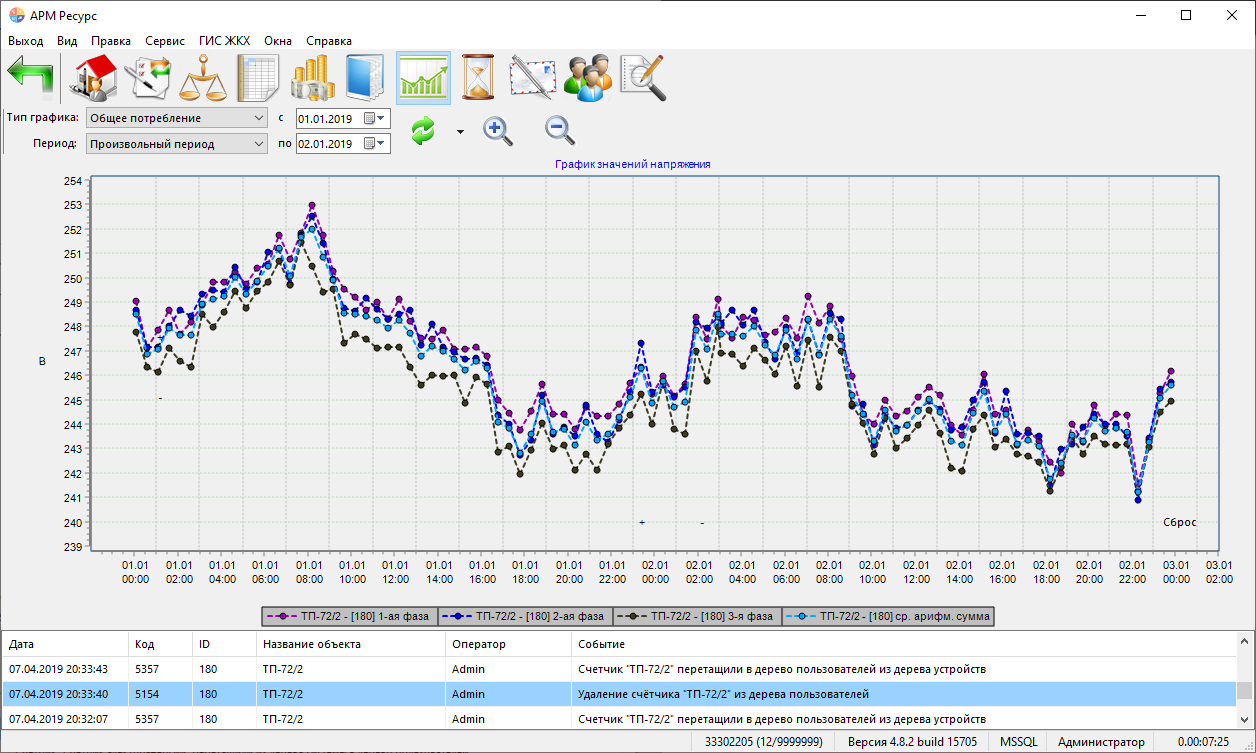The height and width of the screenshot is (753, 1256).
Task: Open the ГИС ЖКХ menu
Action: coord(225,41)
